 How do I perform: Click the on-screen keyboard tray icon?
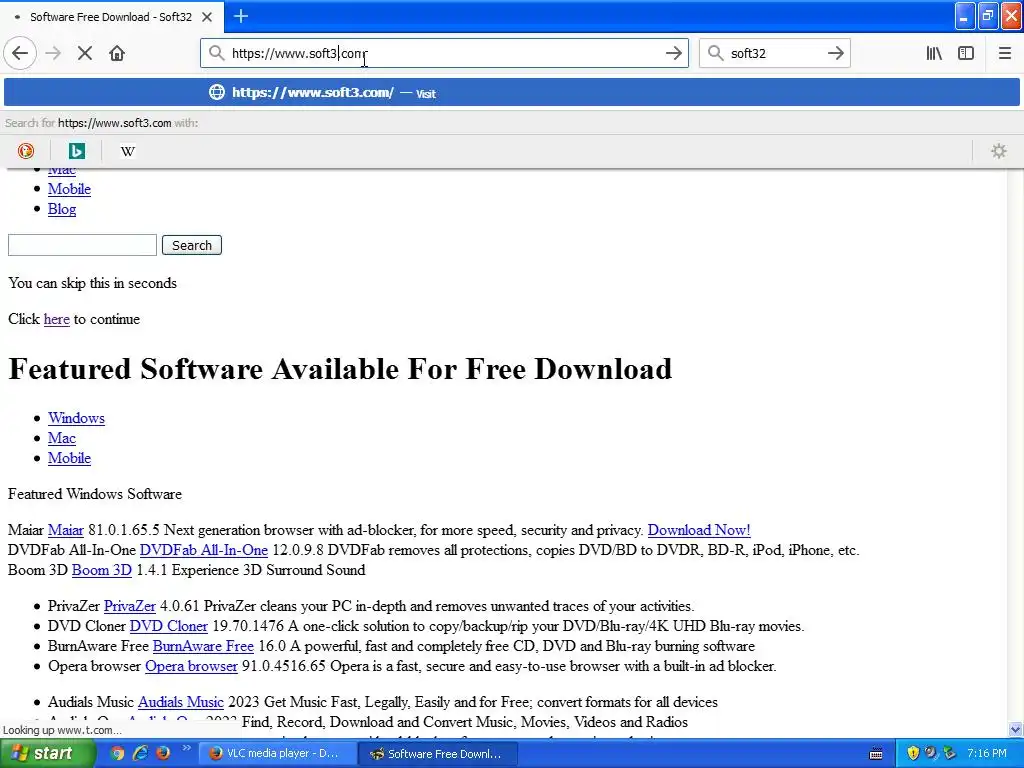click(876, 754)
